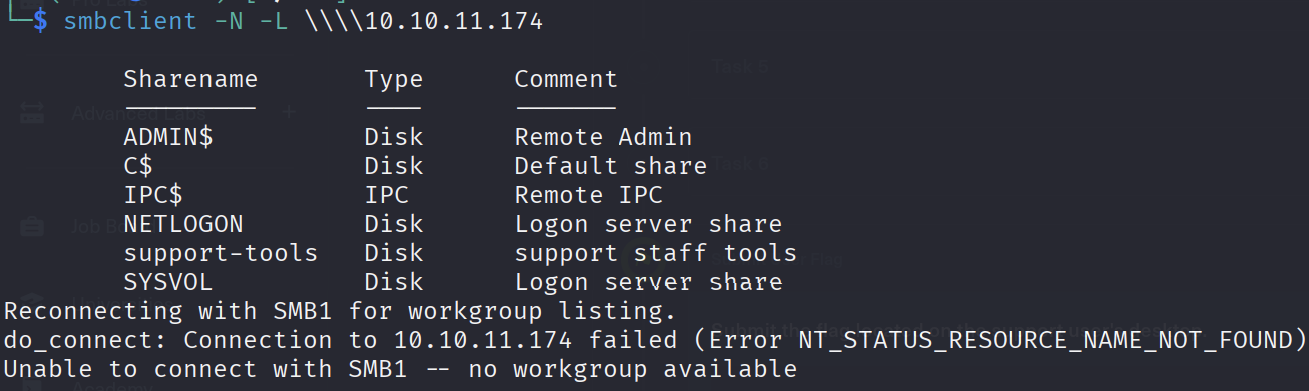
Task: Click the plus icon beside Advanced Labs
Action: pyautogui.click(x=289, y=113)
